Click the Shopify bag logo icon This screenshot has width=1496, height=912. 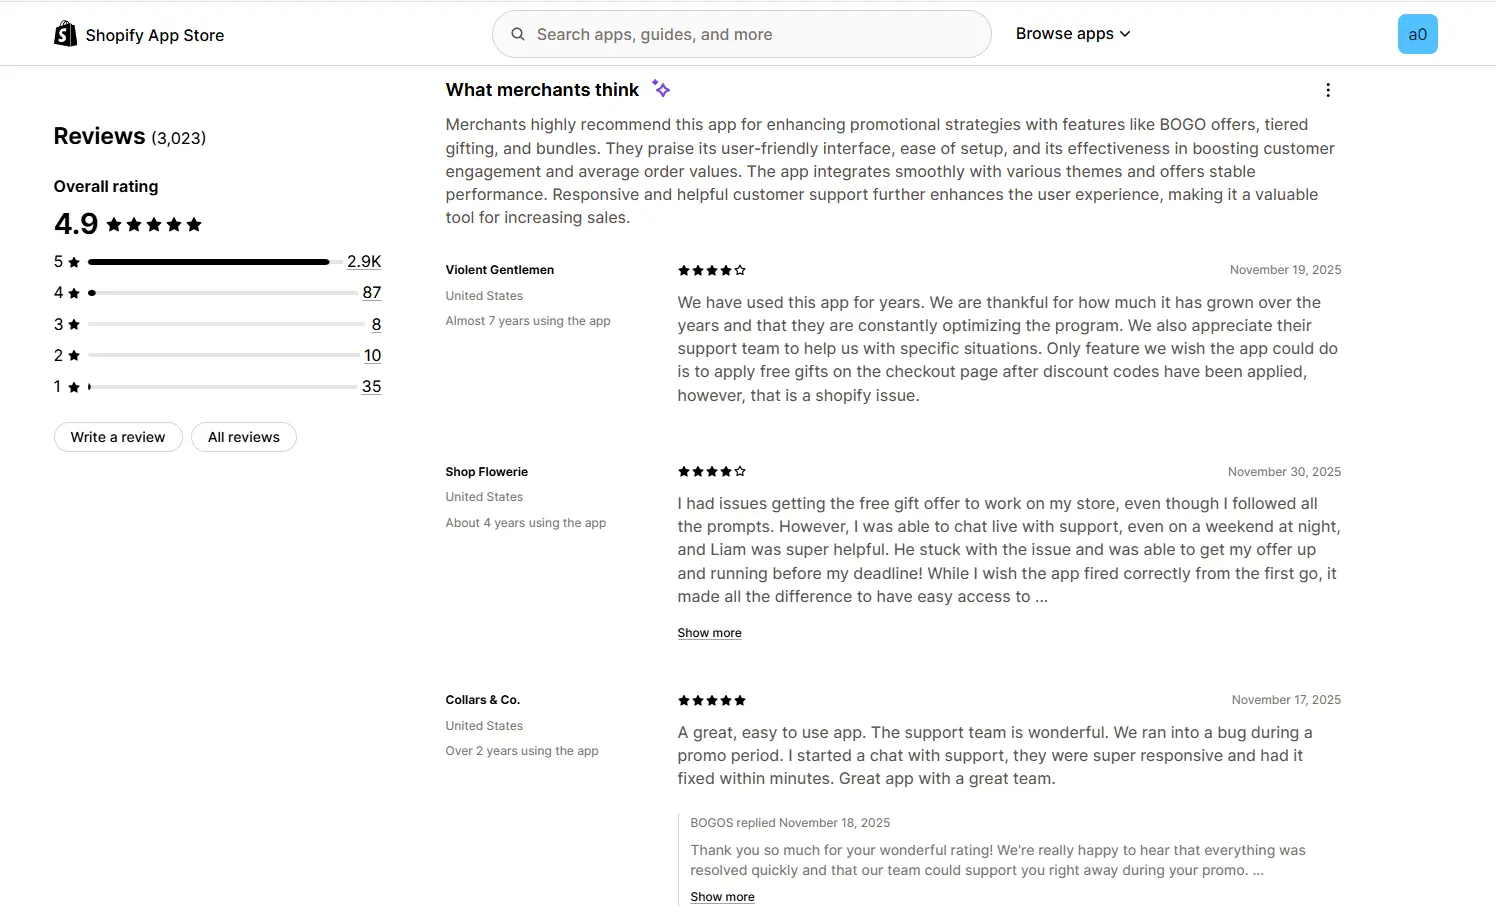coord(65,35)
